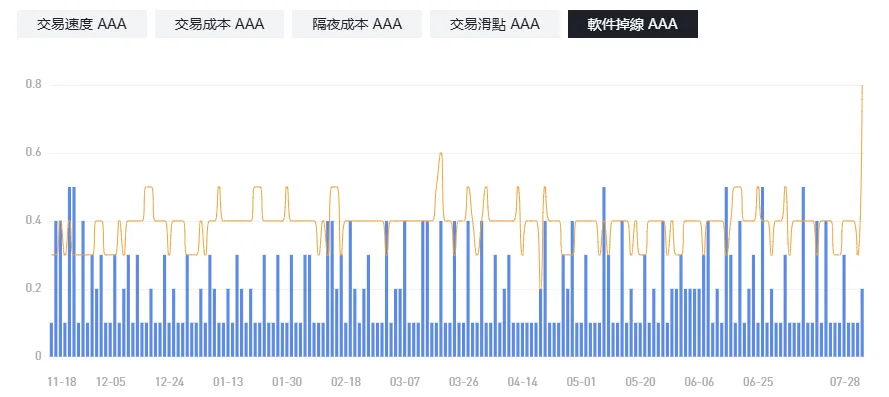Select the 隔夜成本 AAA tab
This screenshot has height=397, width=889.
357,24
